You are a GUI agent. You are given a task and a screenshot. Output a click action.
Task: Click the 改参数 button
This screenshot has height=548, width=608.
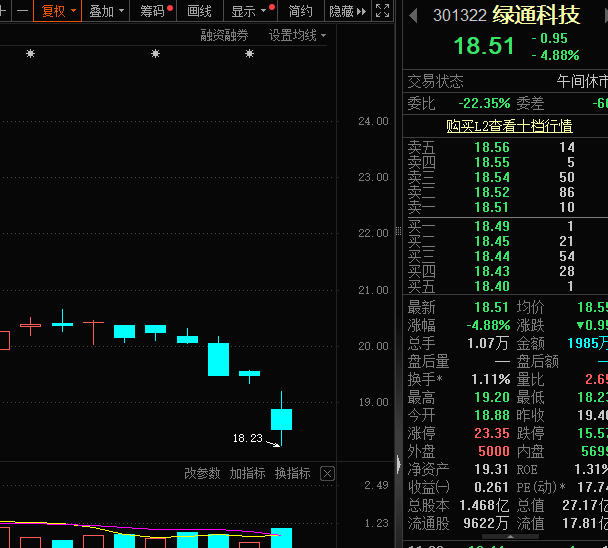(202, 473)
